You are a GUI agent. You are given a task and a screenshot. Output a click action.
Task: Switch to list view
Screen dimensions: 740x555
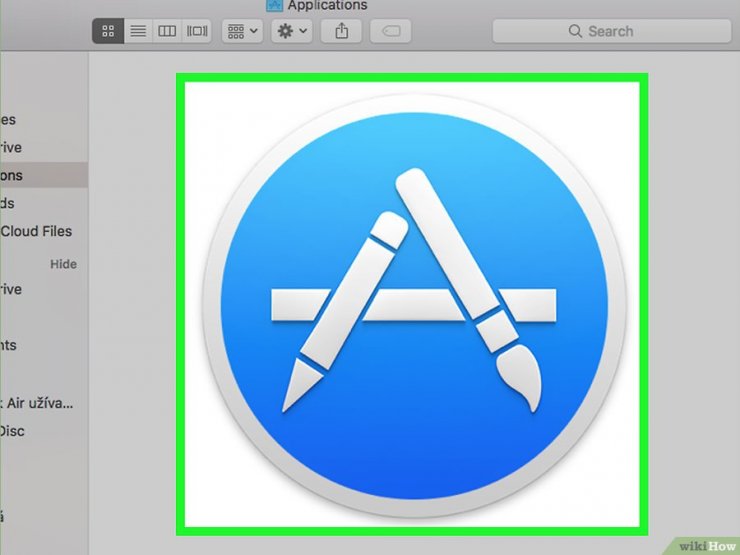138,31
